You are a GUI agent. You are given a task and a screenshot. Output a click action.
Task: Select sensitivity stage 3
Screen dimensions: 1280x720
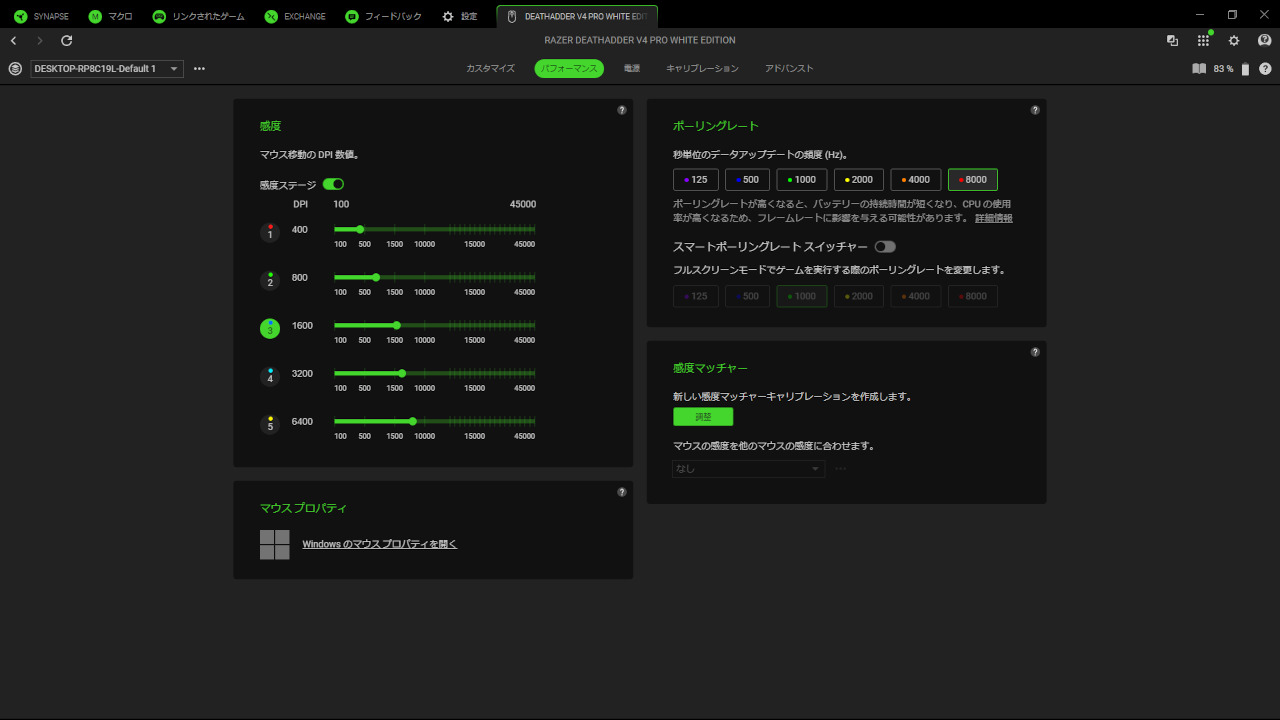[270, 328]
